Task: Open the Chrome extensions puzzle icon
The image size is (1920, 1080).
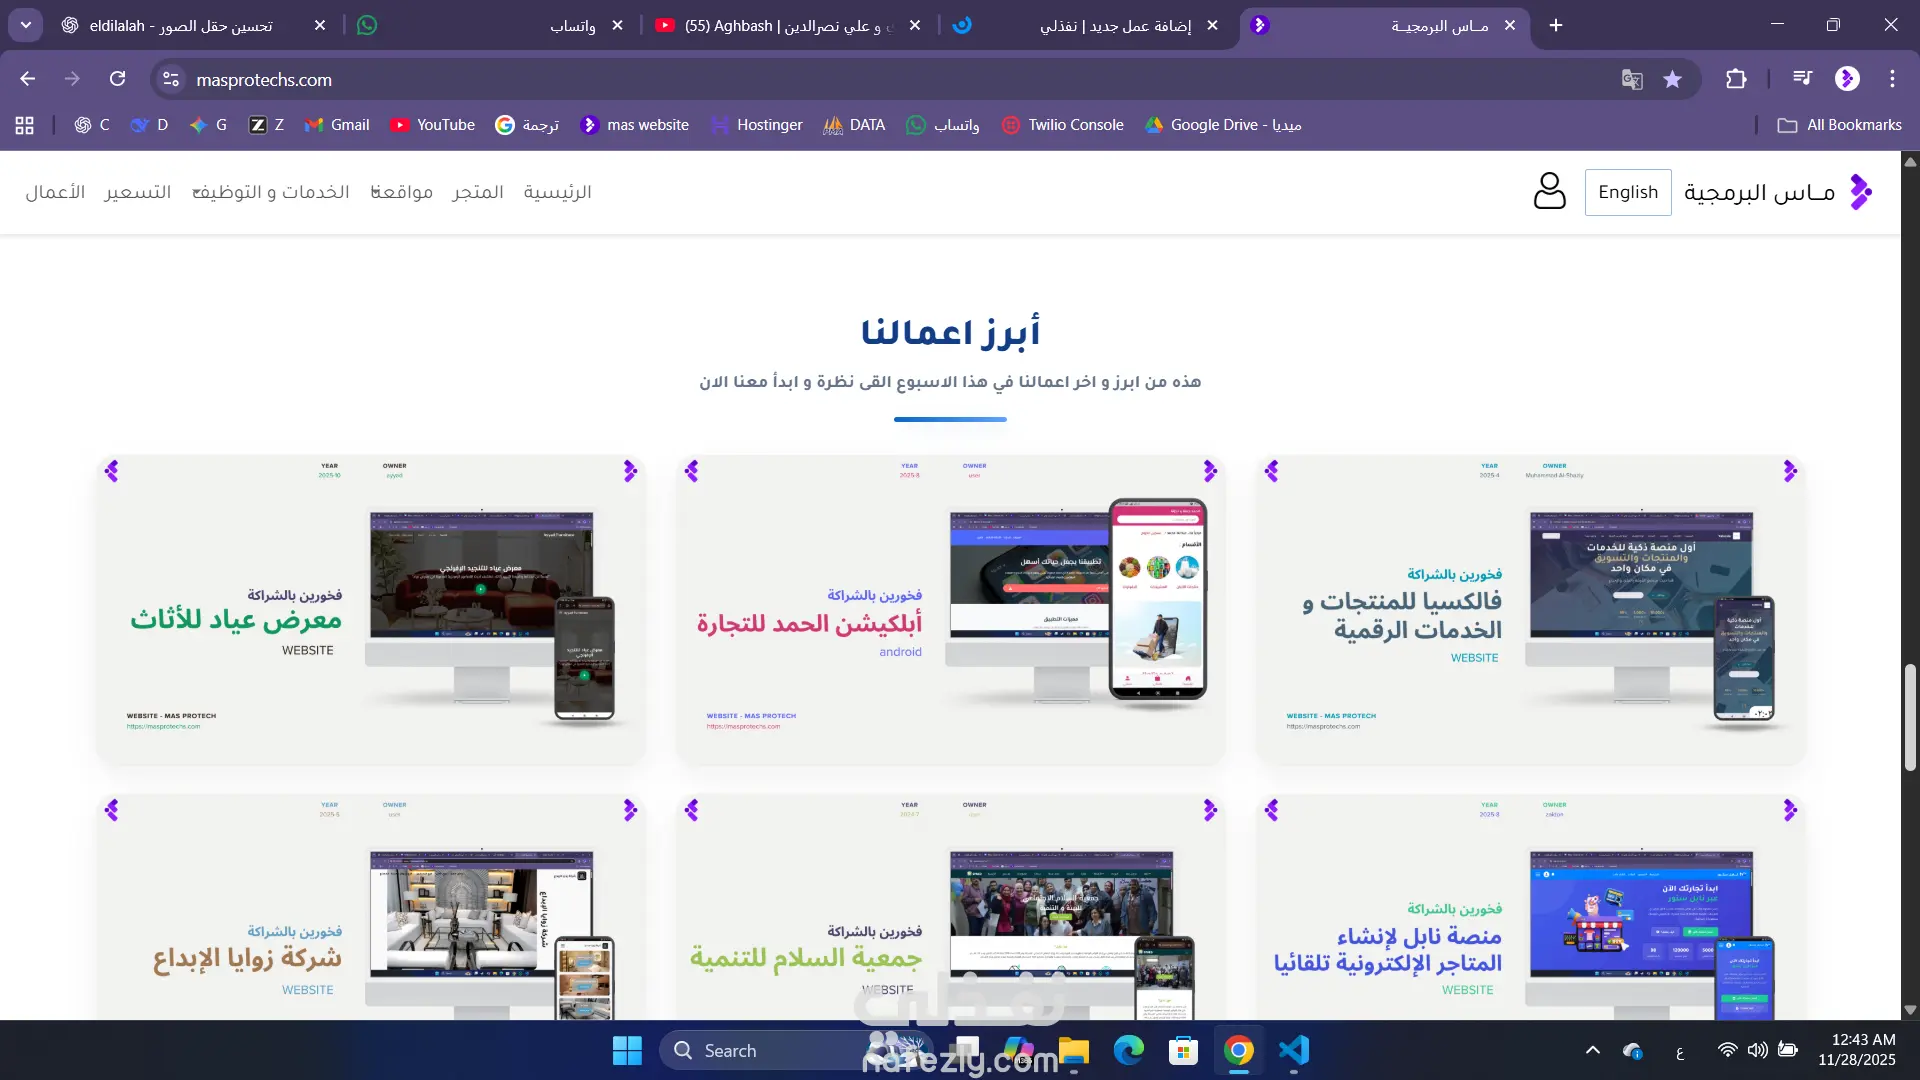Action: pos(1736,79)
